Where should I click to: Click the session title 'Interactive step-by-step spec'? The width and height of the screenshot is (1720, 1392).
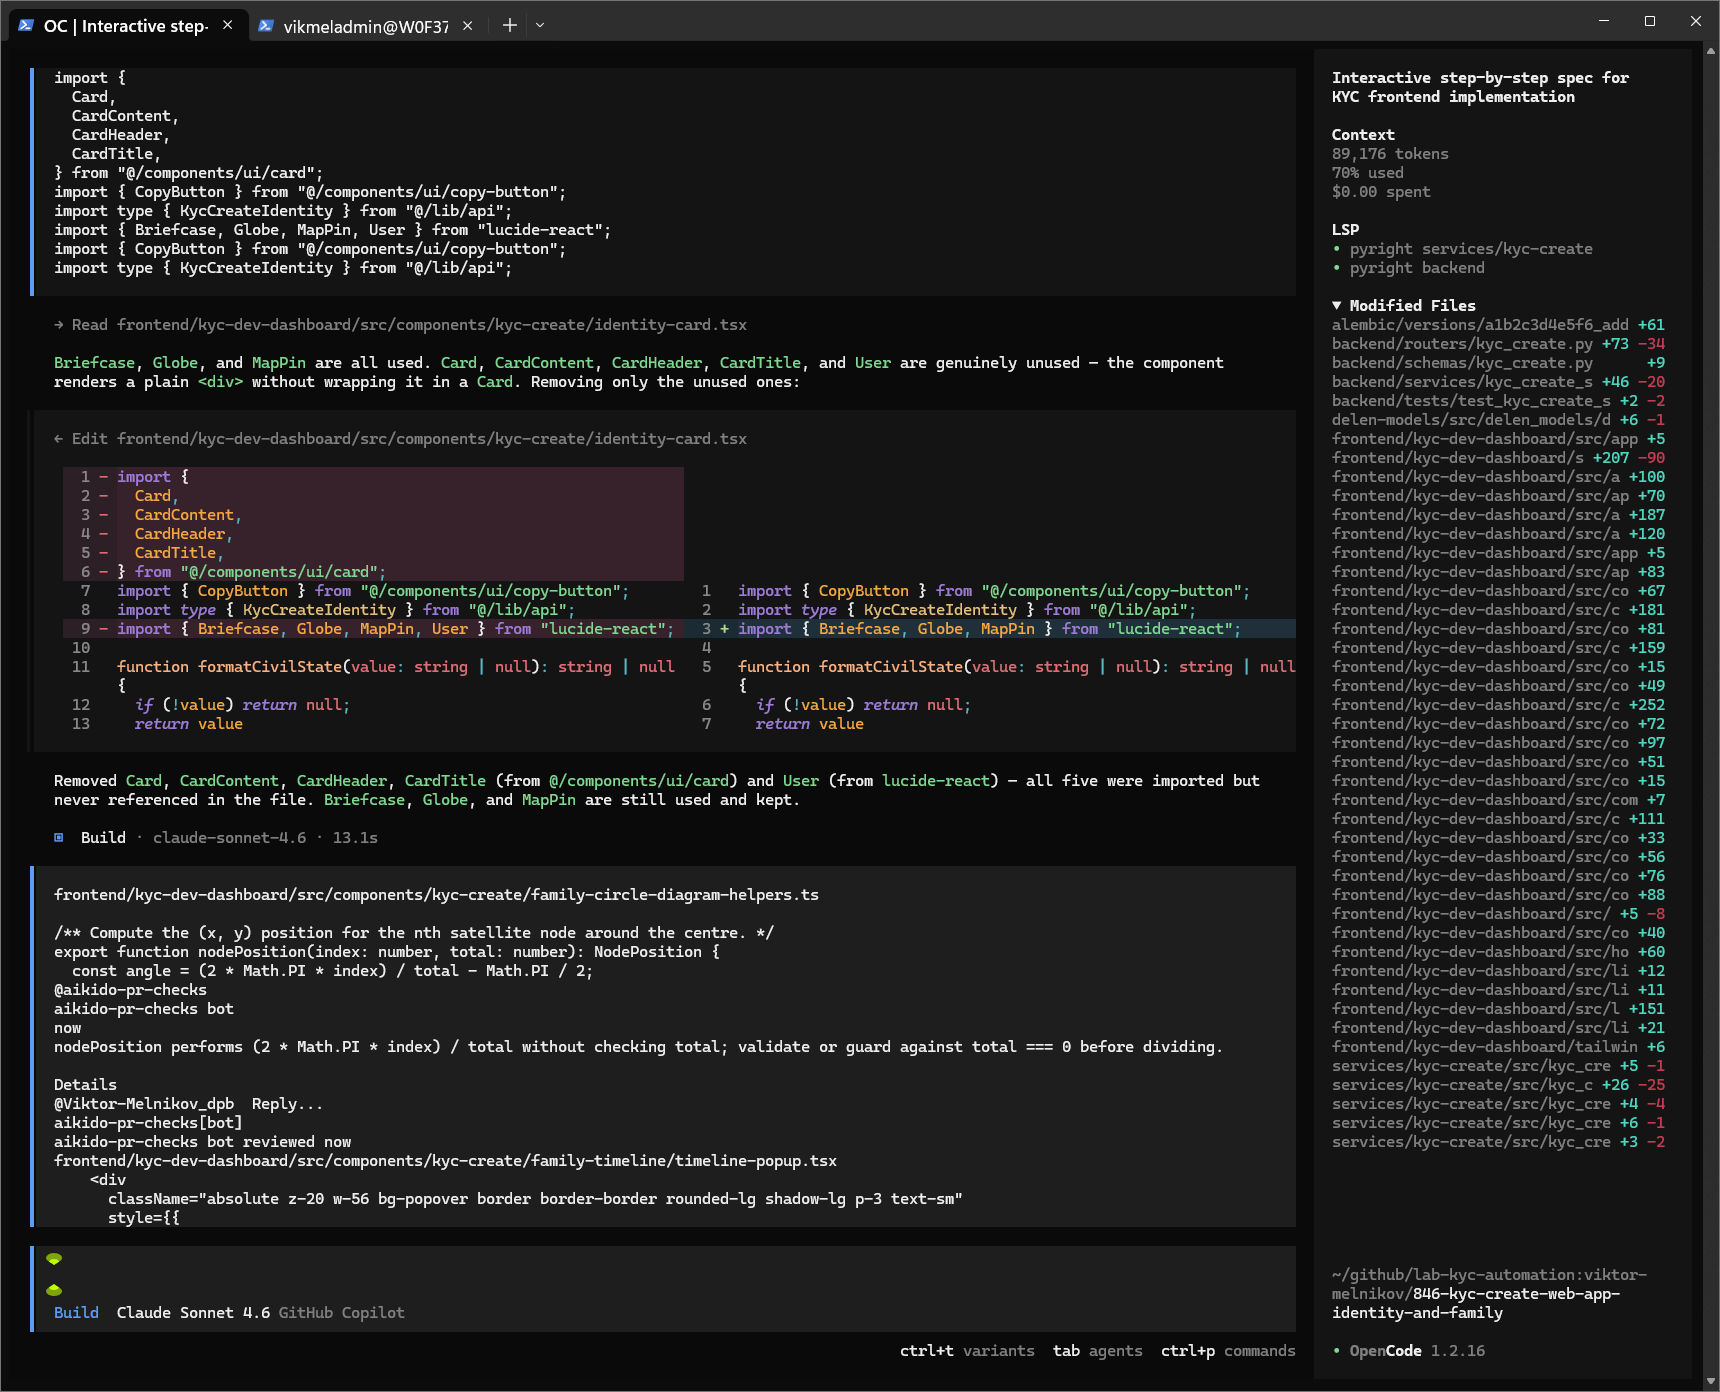(1480, 87)
